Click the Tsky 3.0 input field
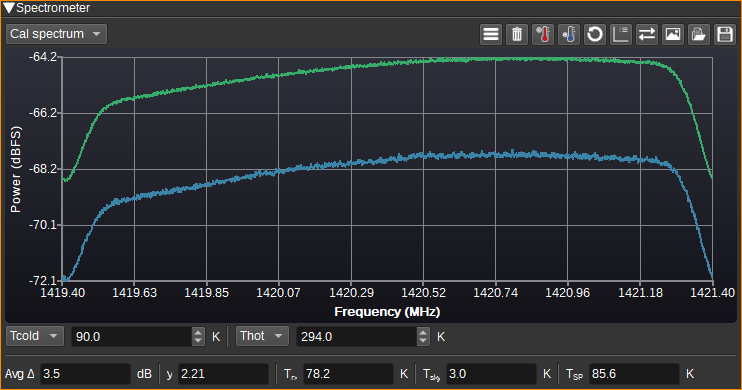The height and width of the screenshot is (390, 742). point(491,374)
